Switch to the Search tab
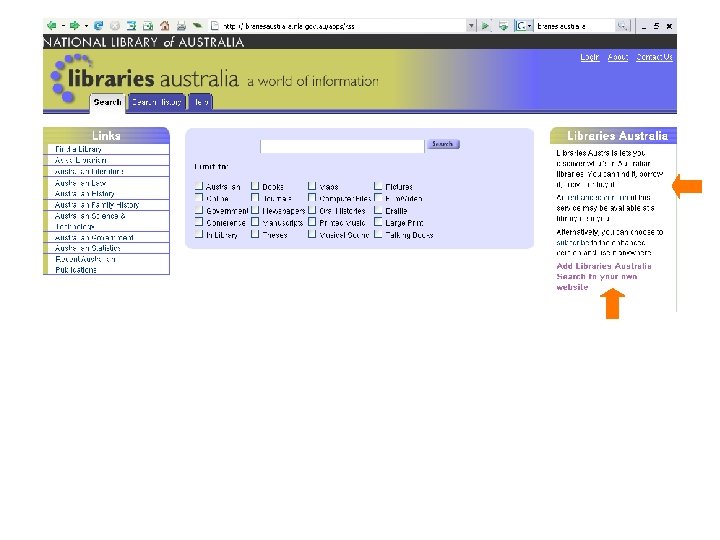Viewport: 720px width, 540px height. point(107,102)
